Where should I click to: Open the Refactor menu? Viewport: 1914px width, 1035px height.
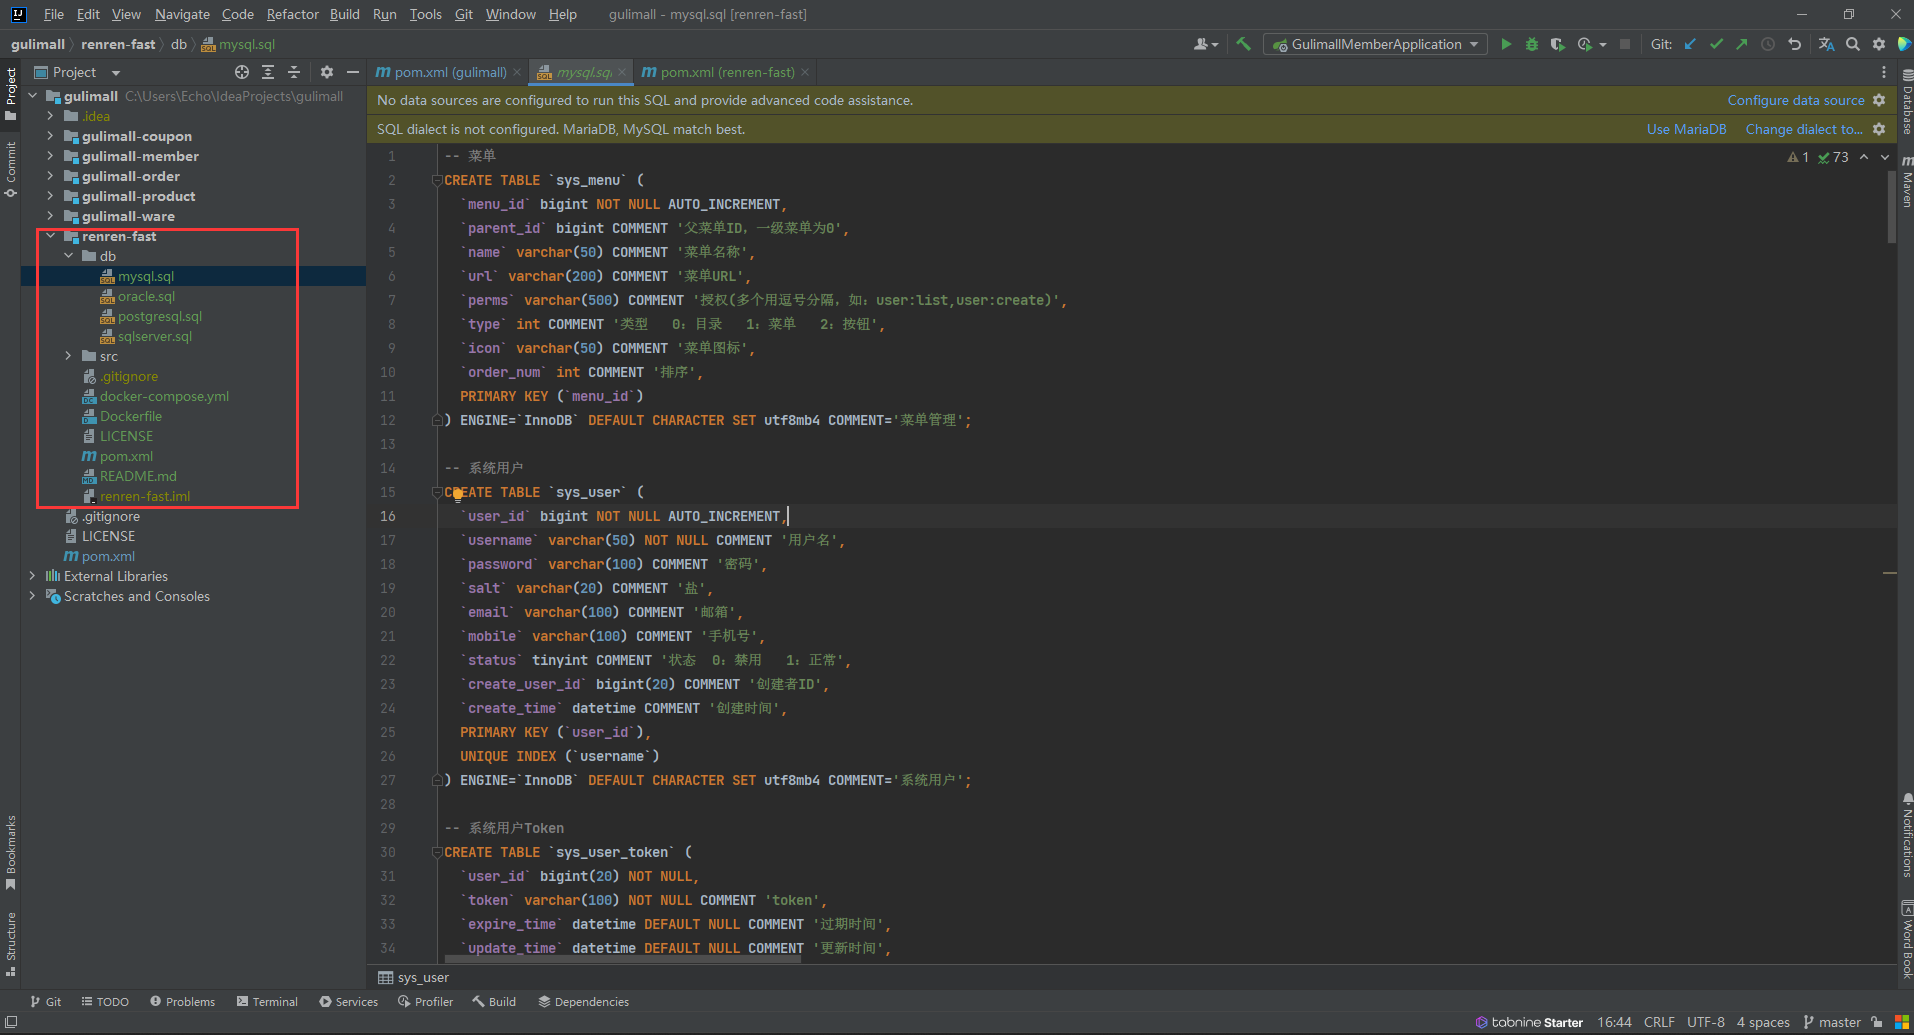[x=292, y=14]
